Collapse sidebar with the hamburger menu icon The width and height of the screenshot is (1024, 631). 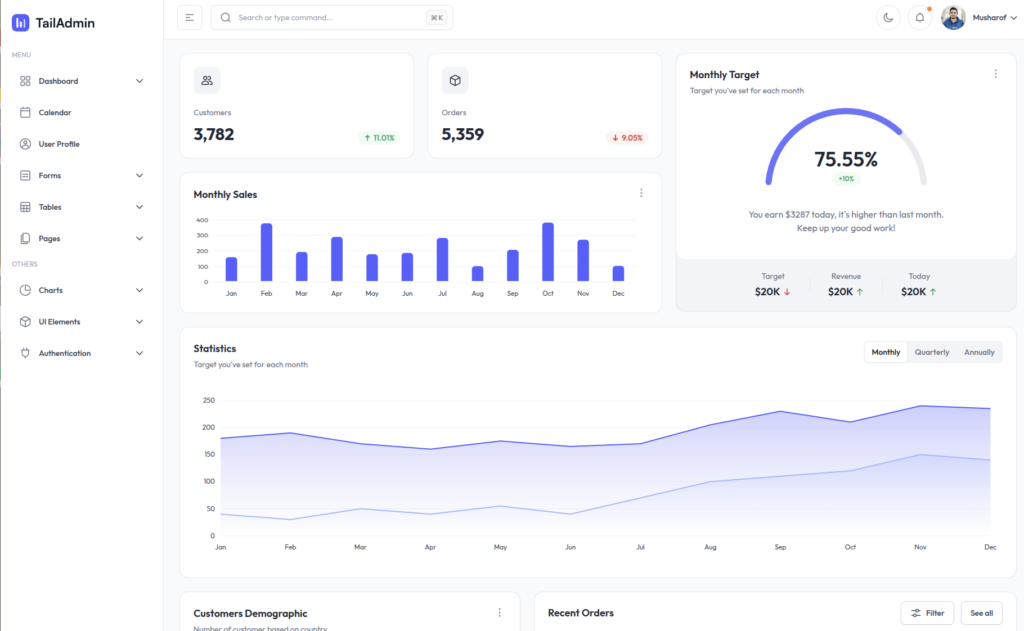pos(189,17)
